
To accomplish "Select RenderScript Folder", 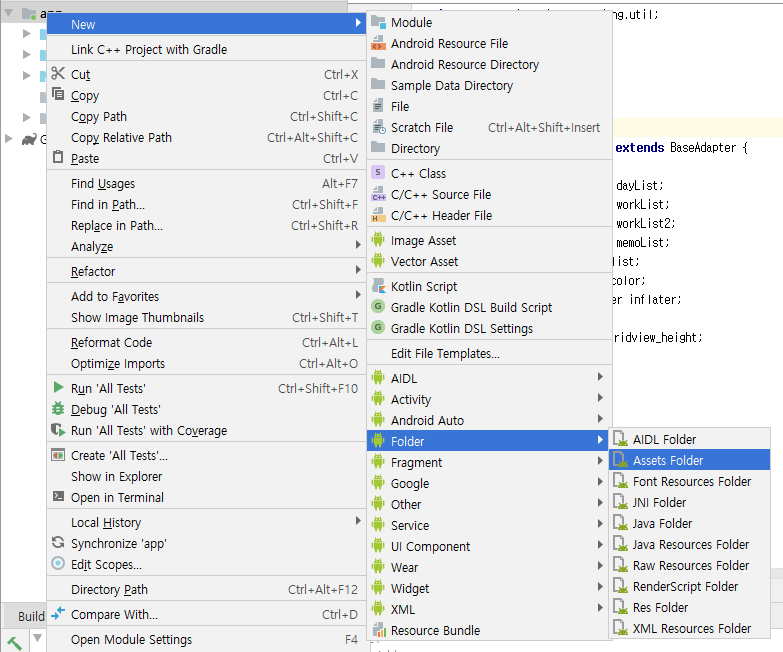I will coord(689,586).
